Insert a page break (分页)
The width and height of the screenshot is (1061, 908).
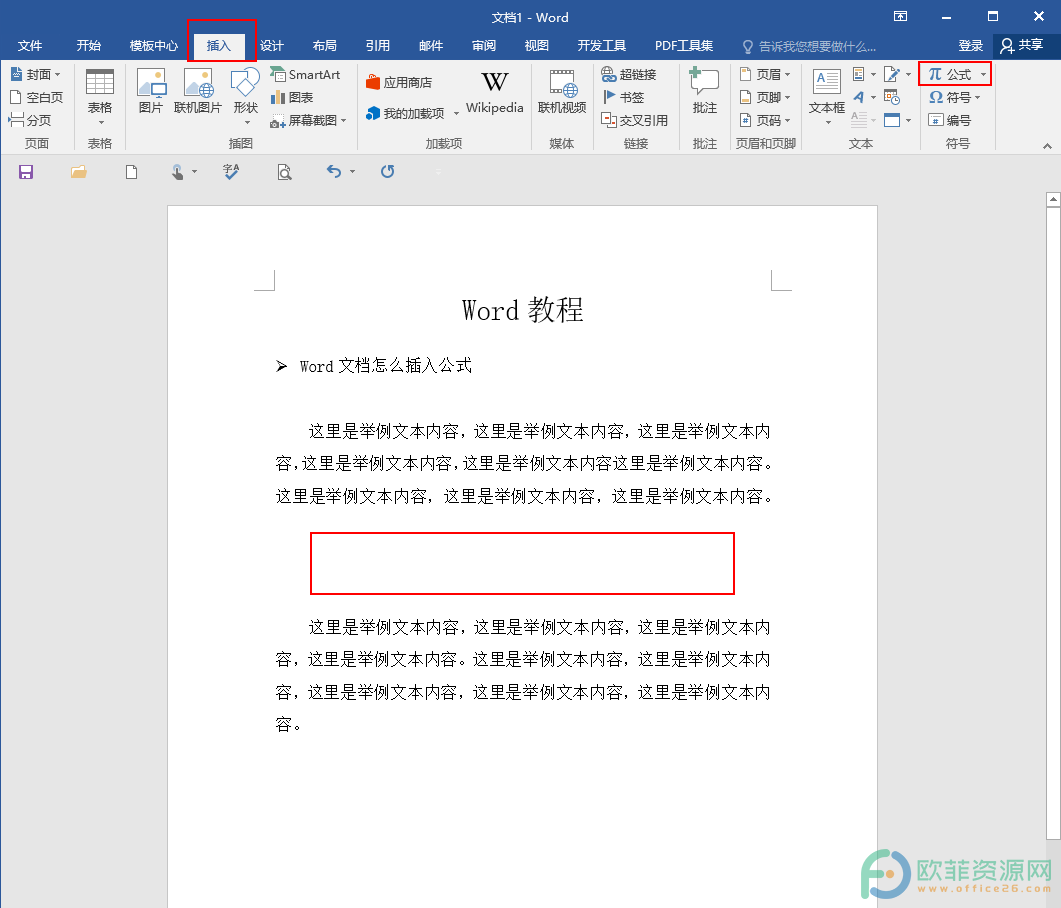[30, 120]
